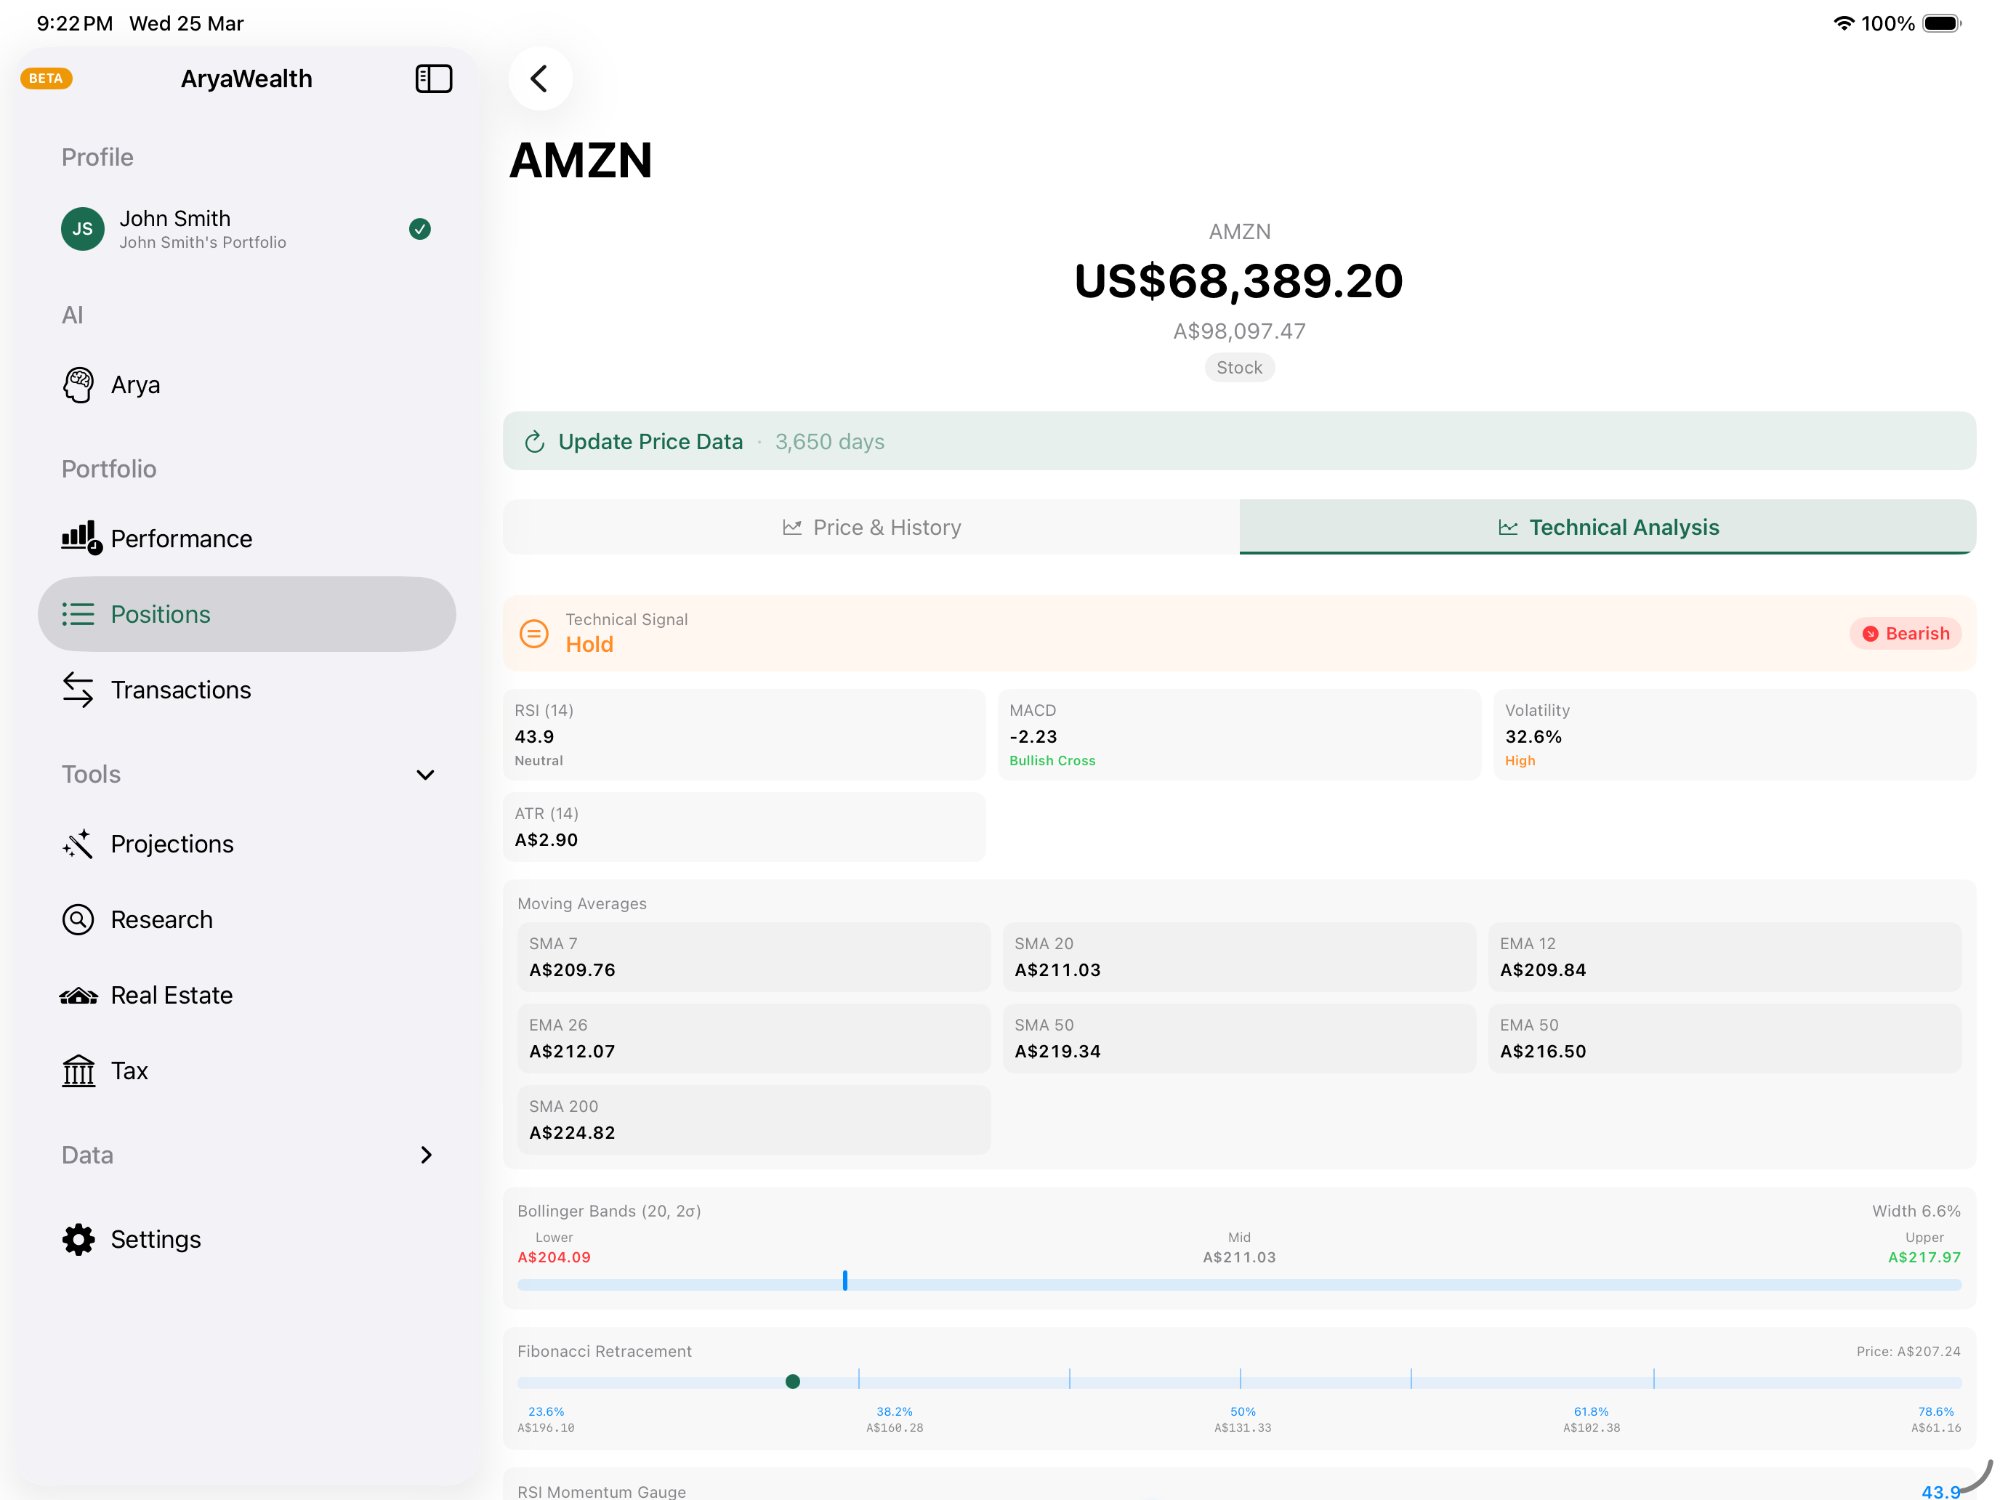The image size is (2000, 1500).
Task: Open Projections magic wand icon
Action: 78,844
